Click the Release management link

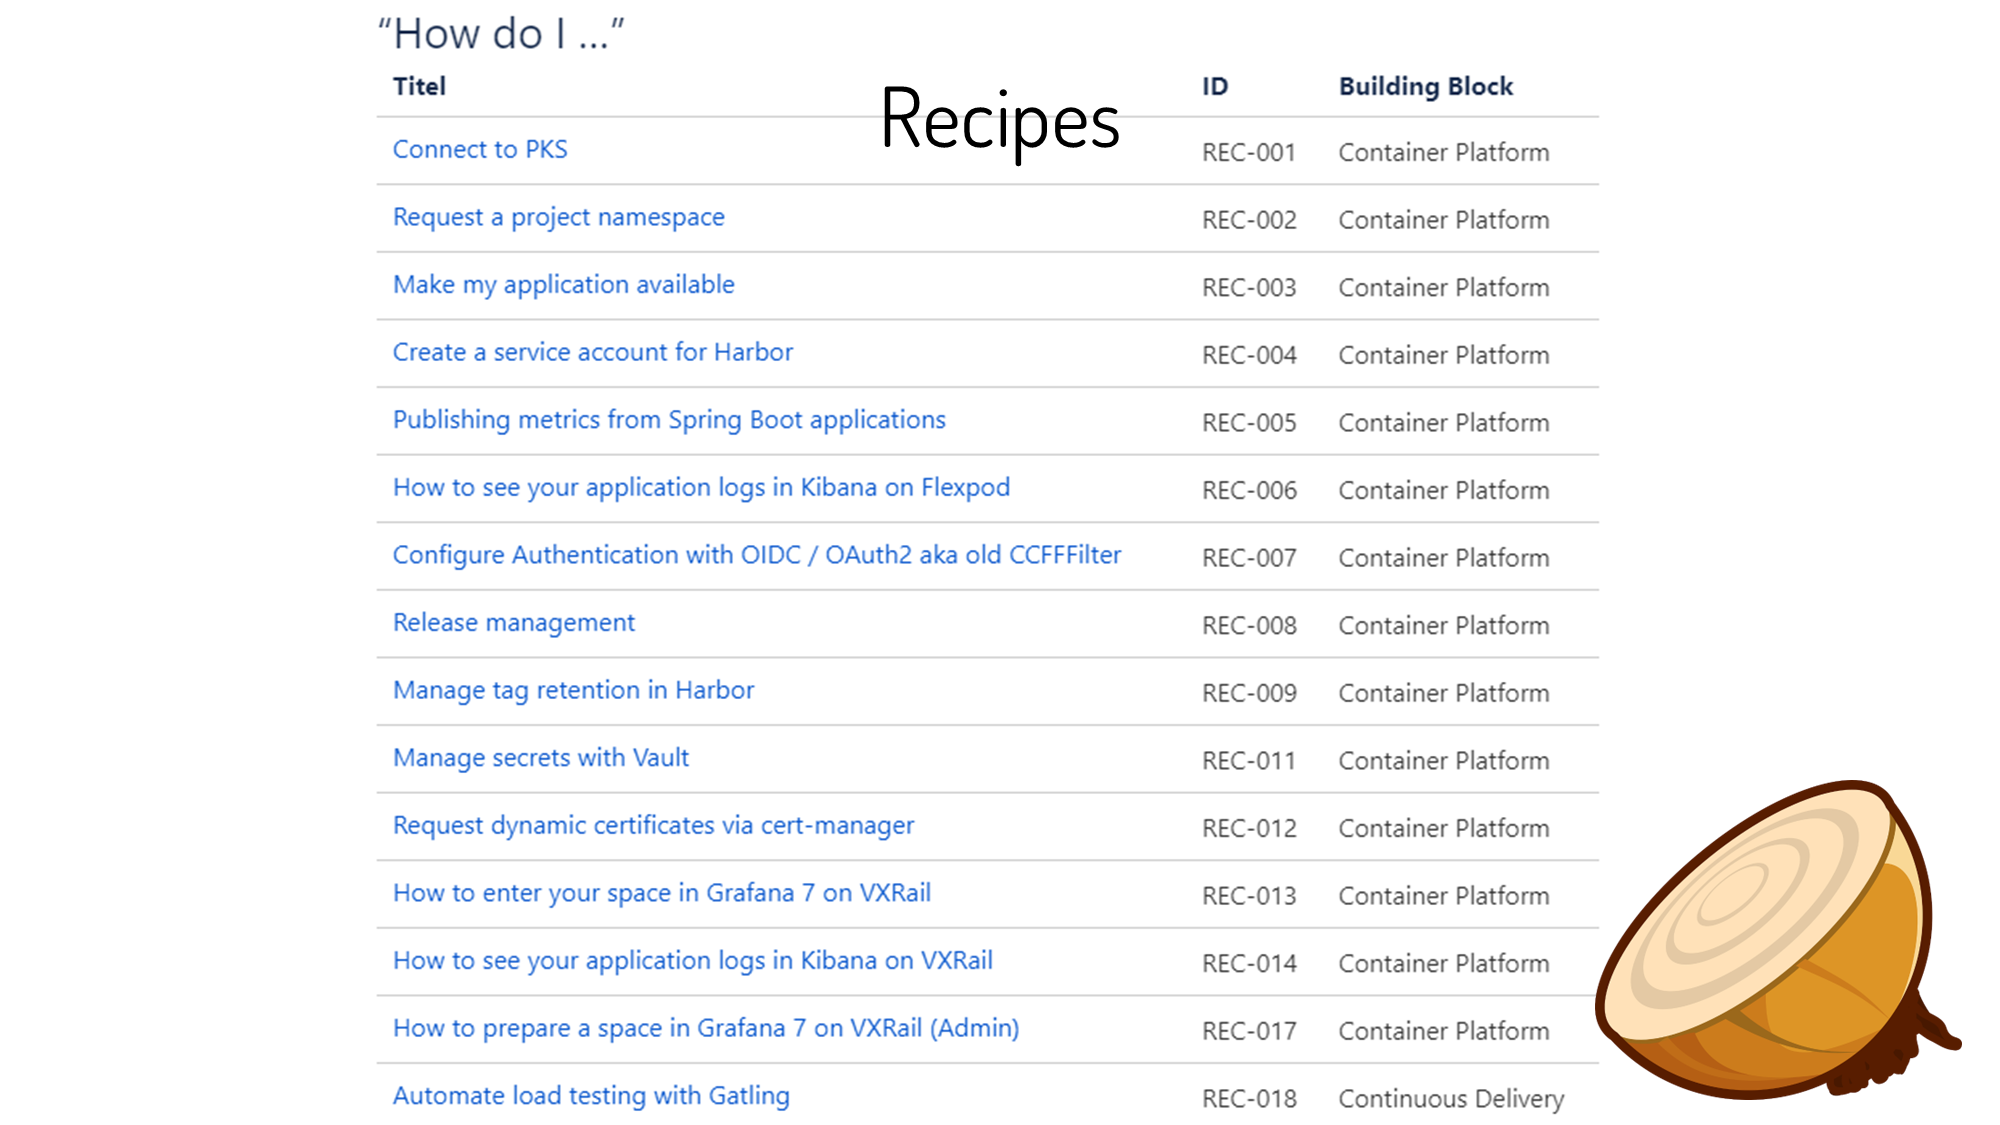coord(513,623)
